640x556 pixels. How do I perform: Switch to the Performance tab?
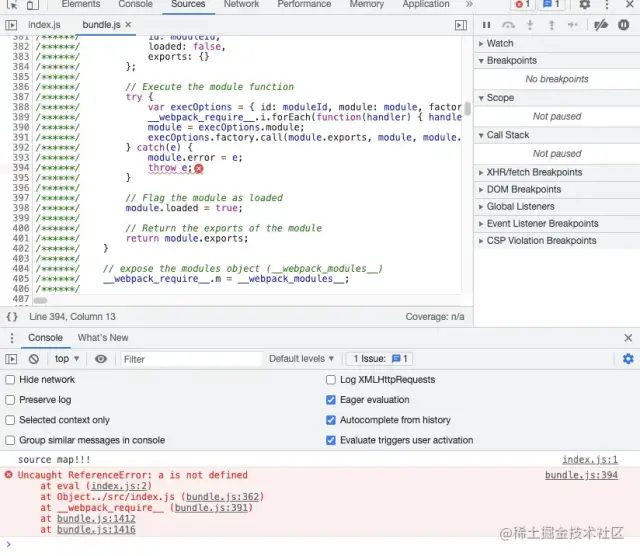tap(304, 4)
